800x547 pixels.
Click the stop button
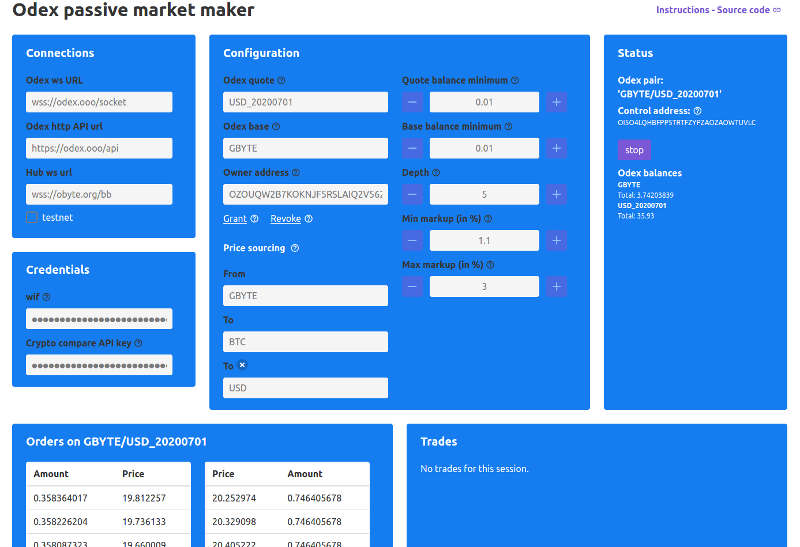634,150
